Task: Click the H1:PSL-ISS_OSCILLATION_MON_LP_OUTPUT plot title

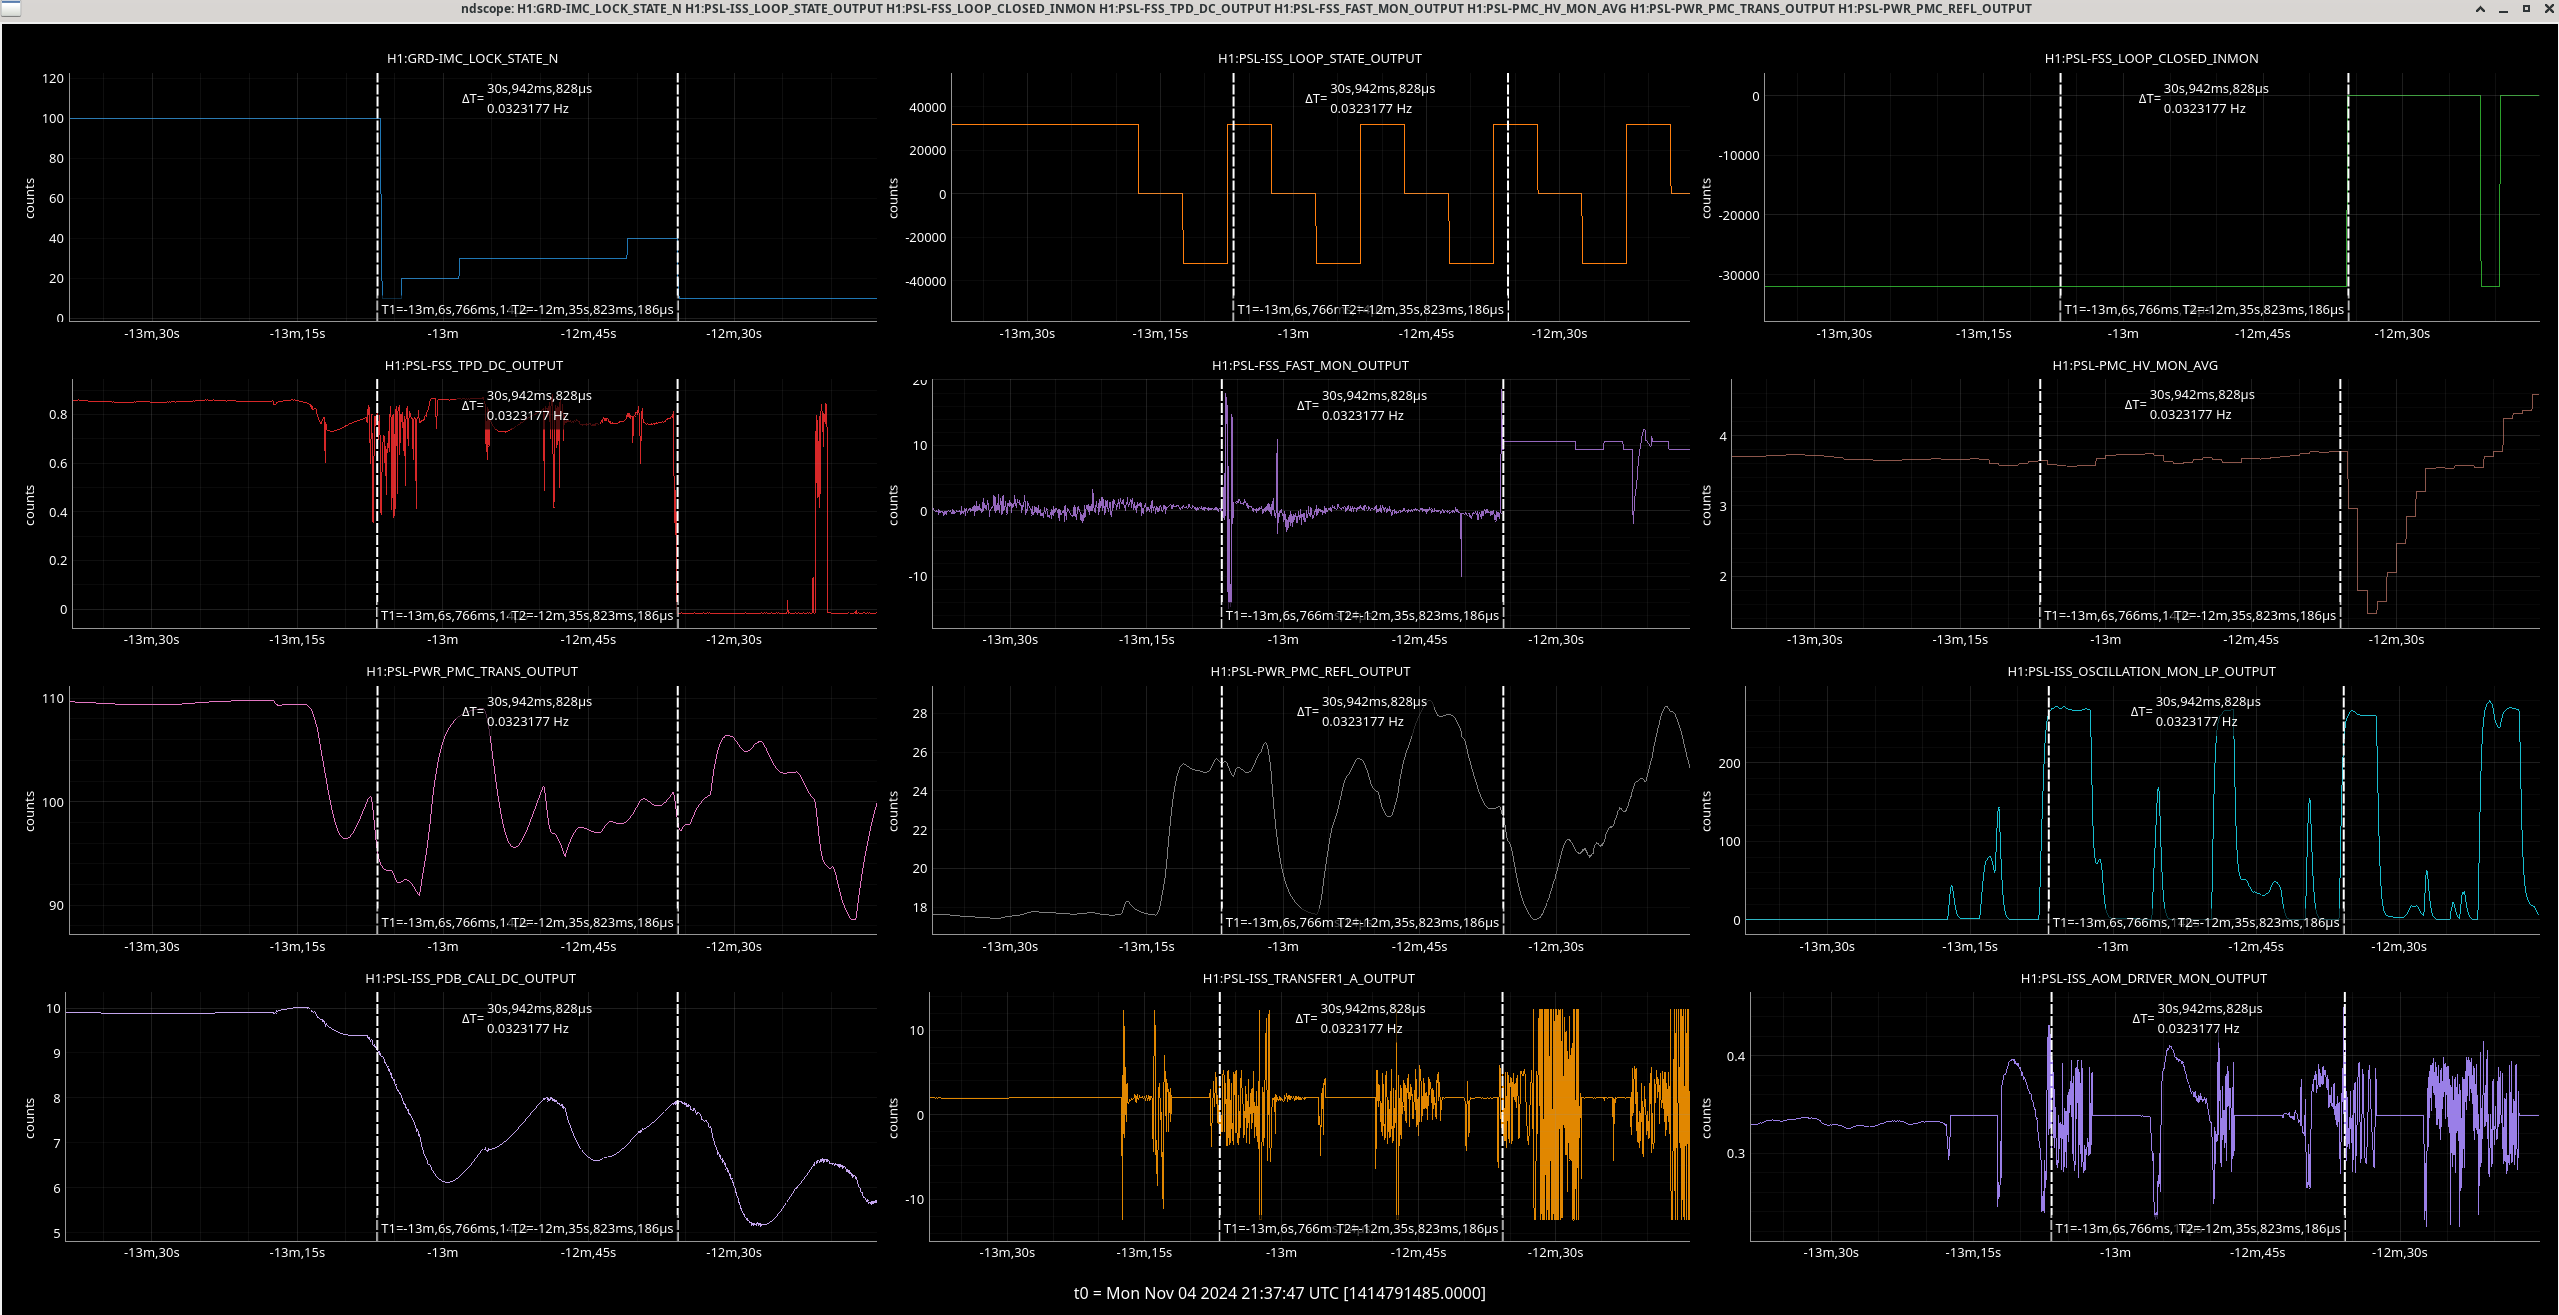Action: (2141, 672)
